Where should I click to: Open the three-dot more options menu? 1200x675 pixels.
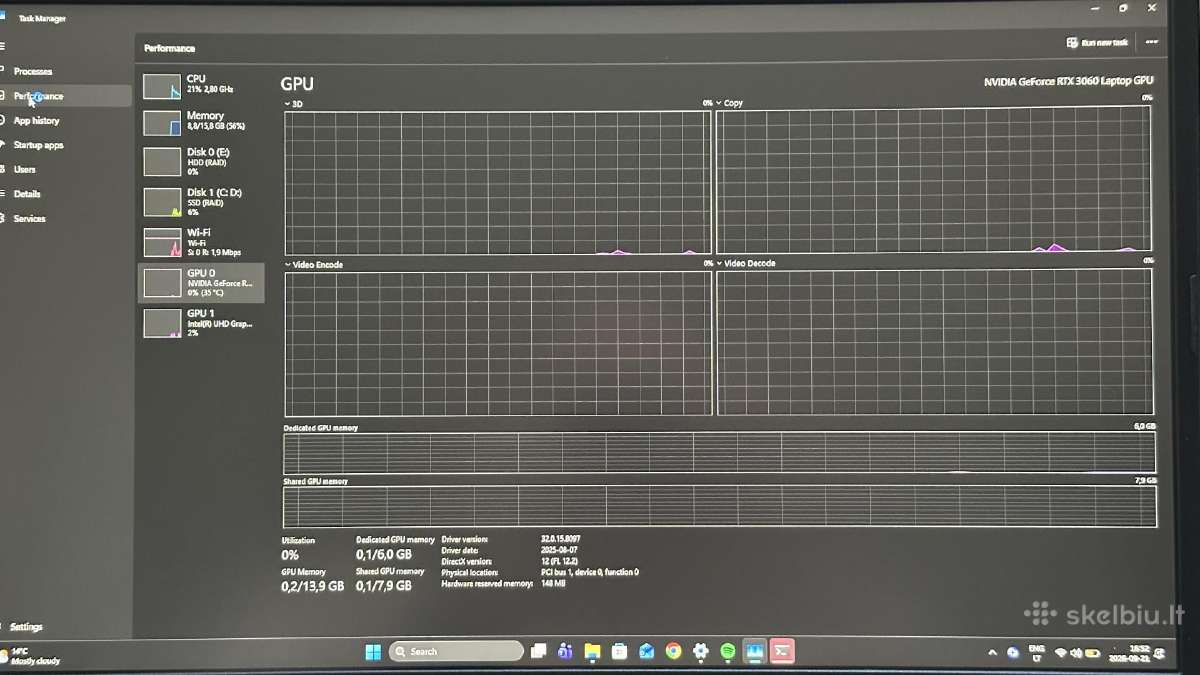1152,42
